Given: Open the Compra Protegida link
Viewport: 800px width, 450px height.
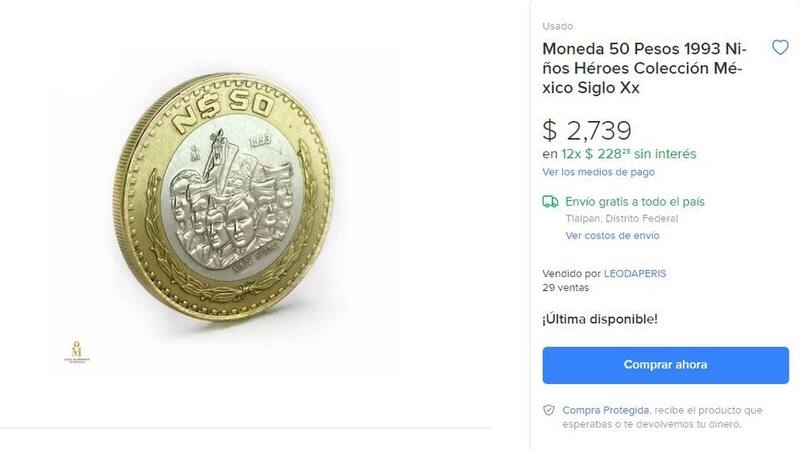Looking at the screenshot, I should 605,411.
